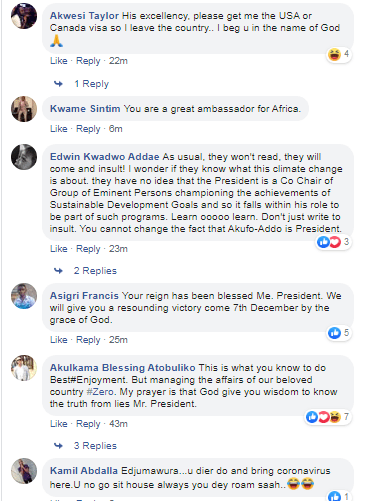Expand '1 Reply' under Akwesi Taylor's comment
The width and height of the screenshot is (370, 501).
click(x=92, y=84)
